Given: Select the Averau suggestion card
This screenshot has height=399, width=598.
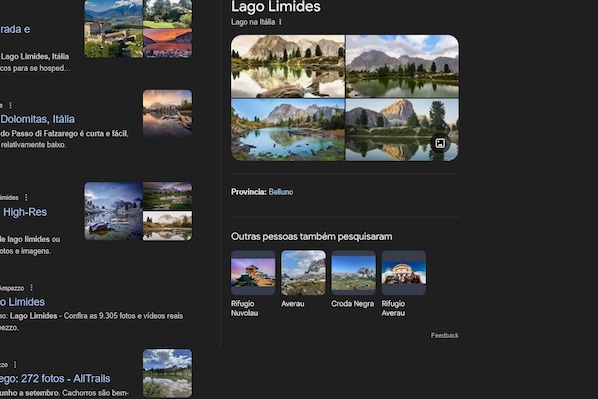Looking at the screenshot, I should 303,280.
